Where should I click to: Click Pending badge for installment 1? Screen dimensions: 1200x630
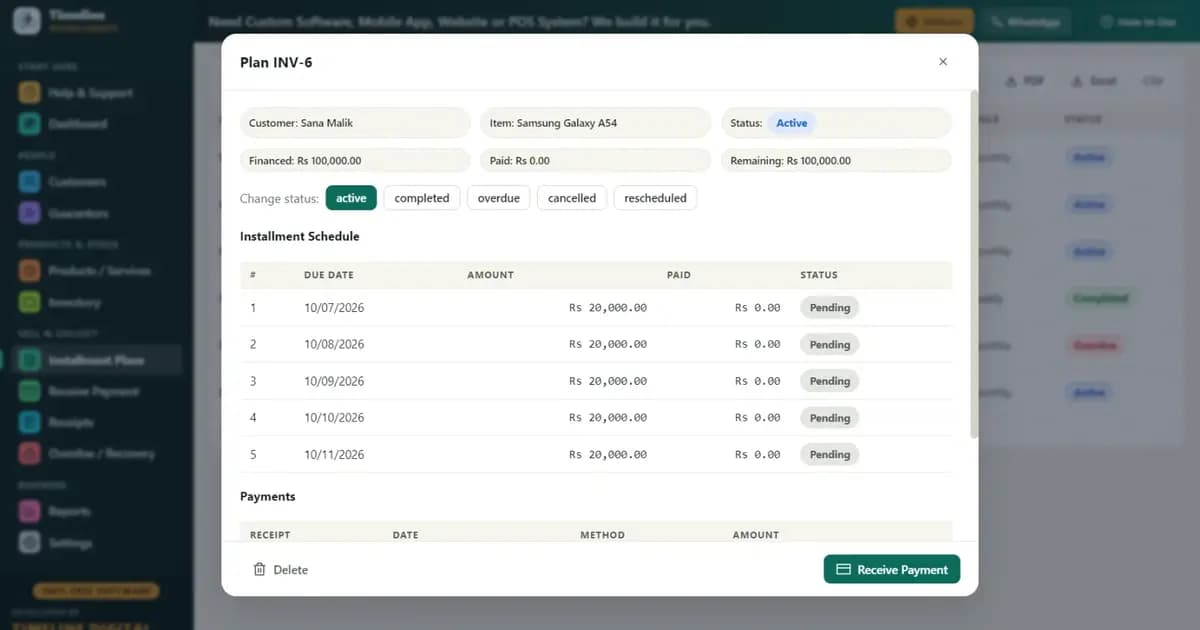829,308
